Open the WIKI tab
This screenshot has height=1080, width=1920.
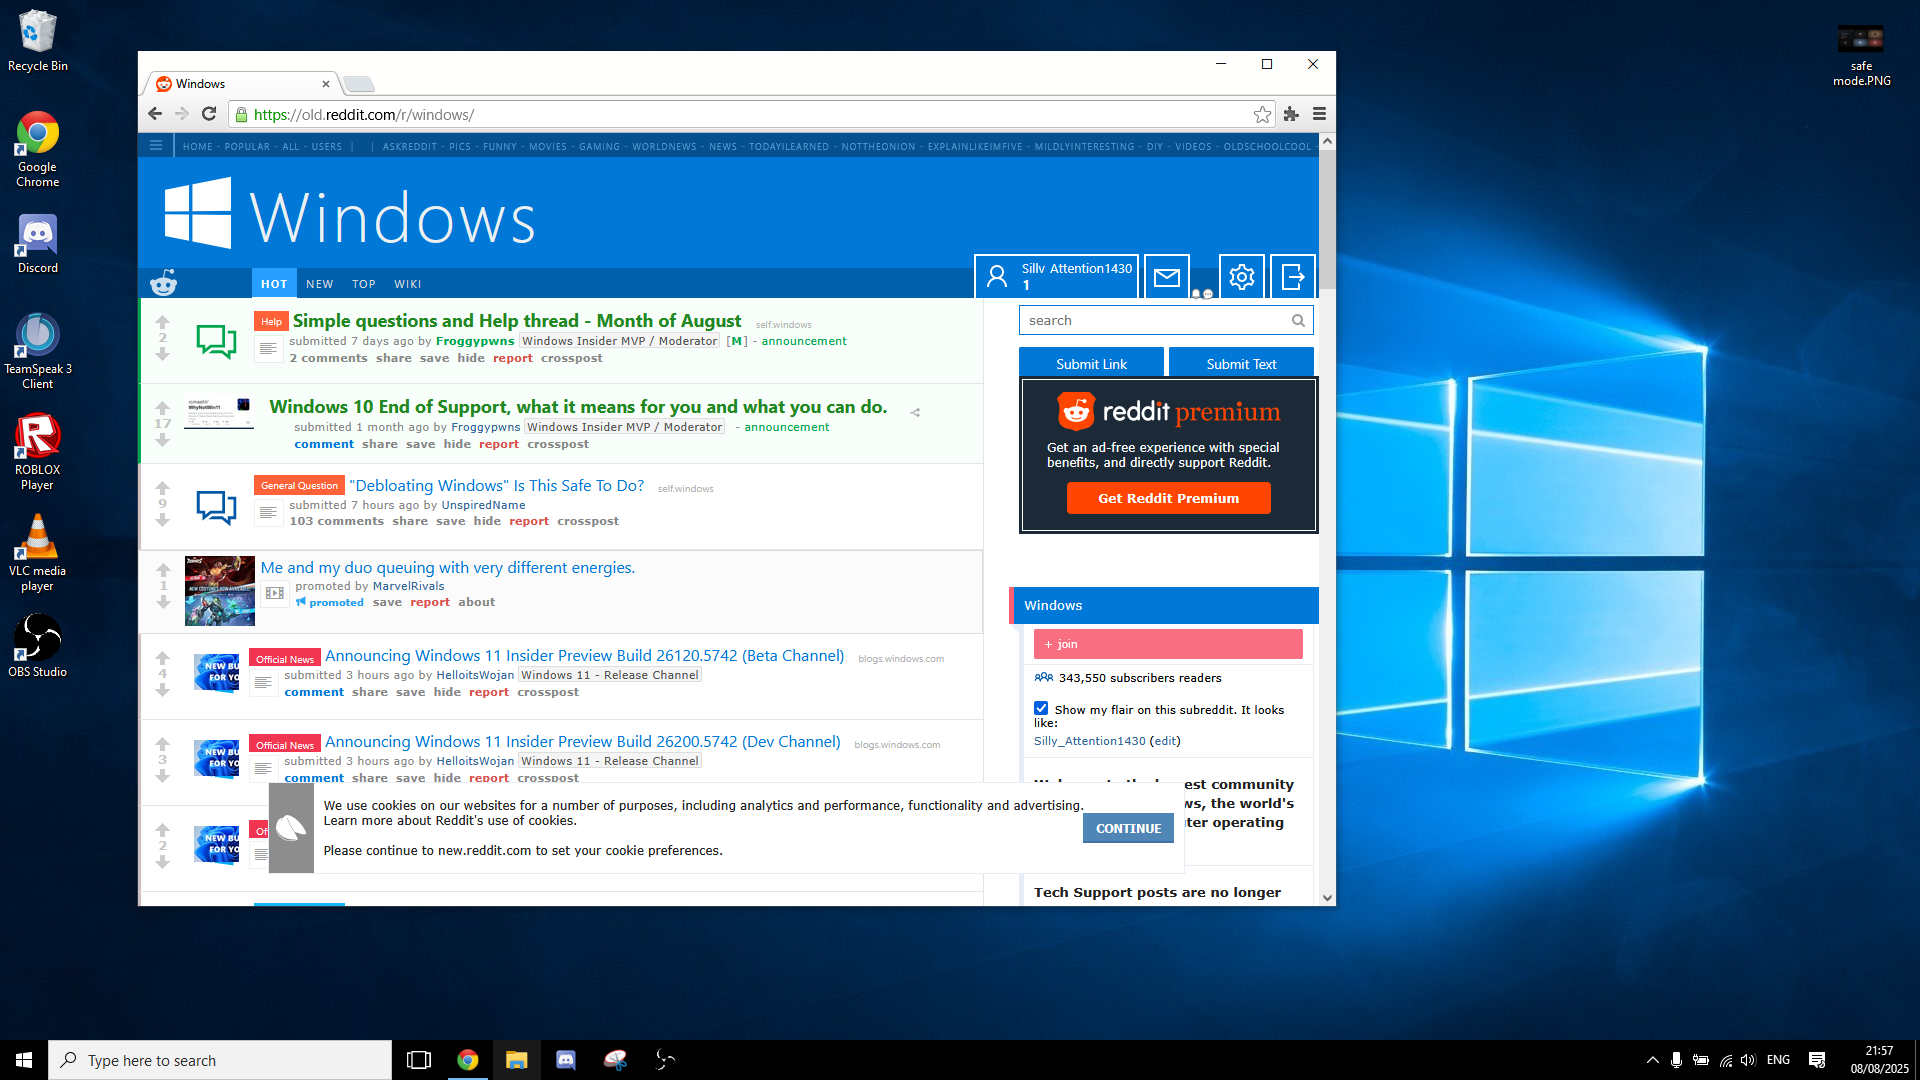pyautogui.click(x=408, y=284)
